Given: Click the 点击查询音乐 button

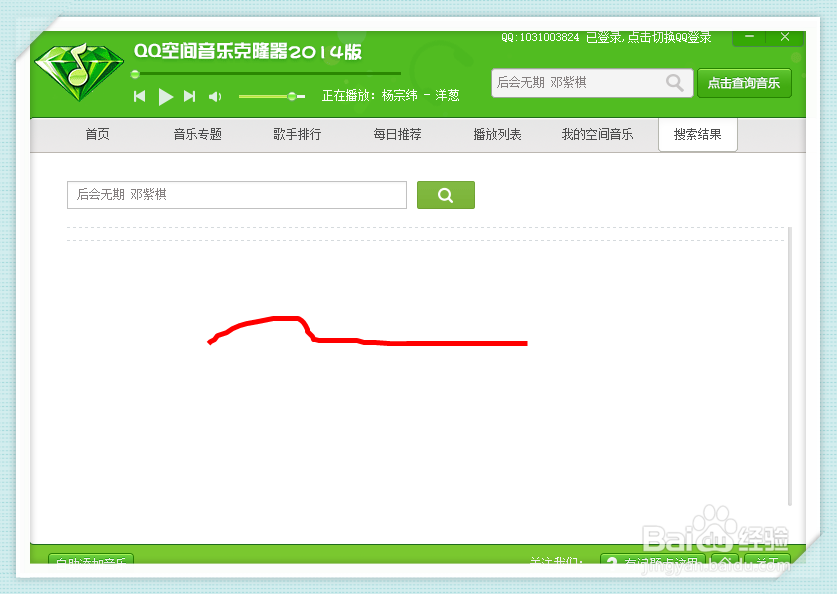Looking at the screenshot, I should click(744, 83).
